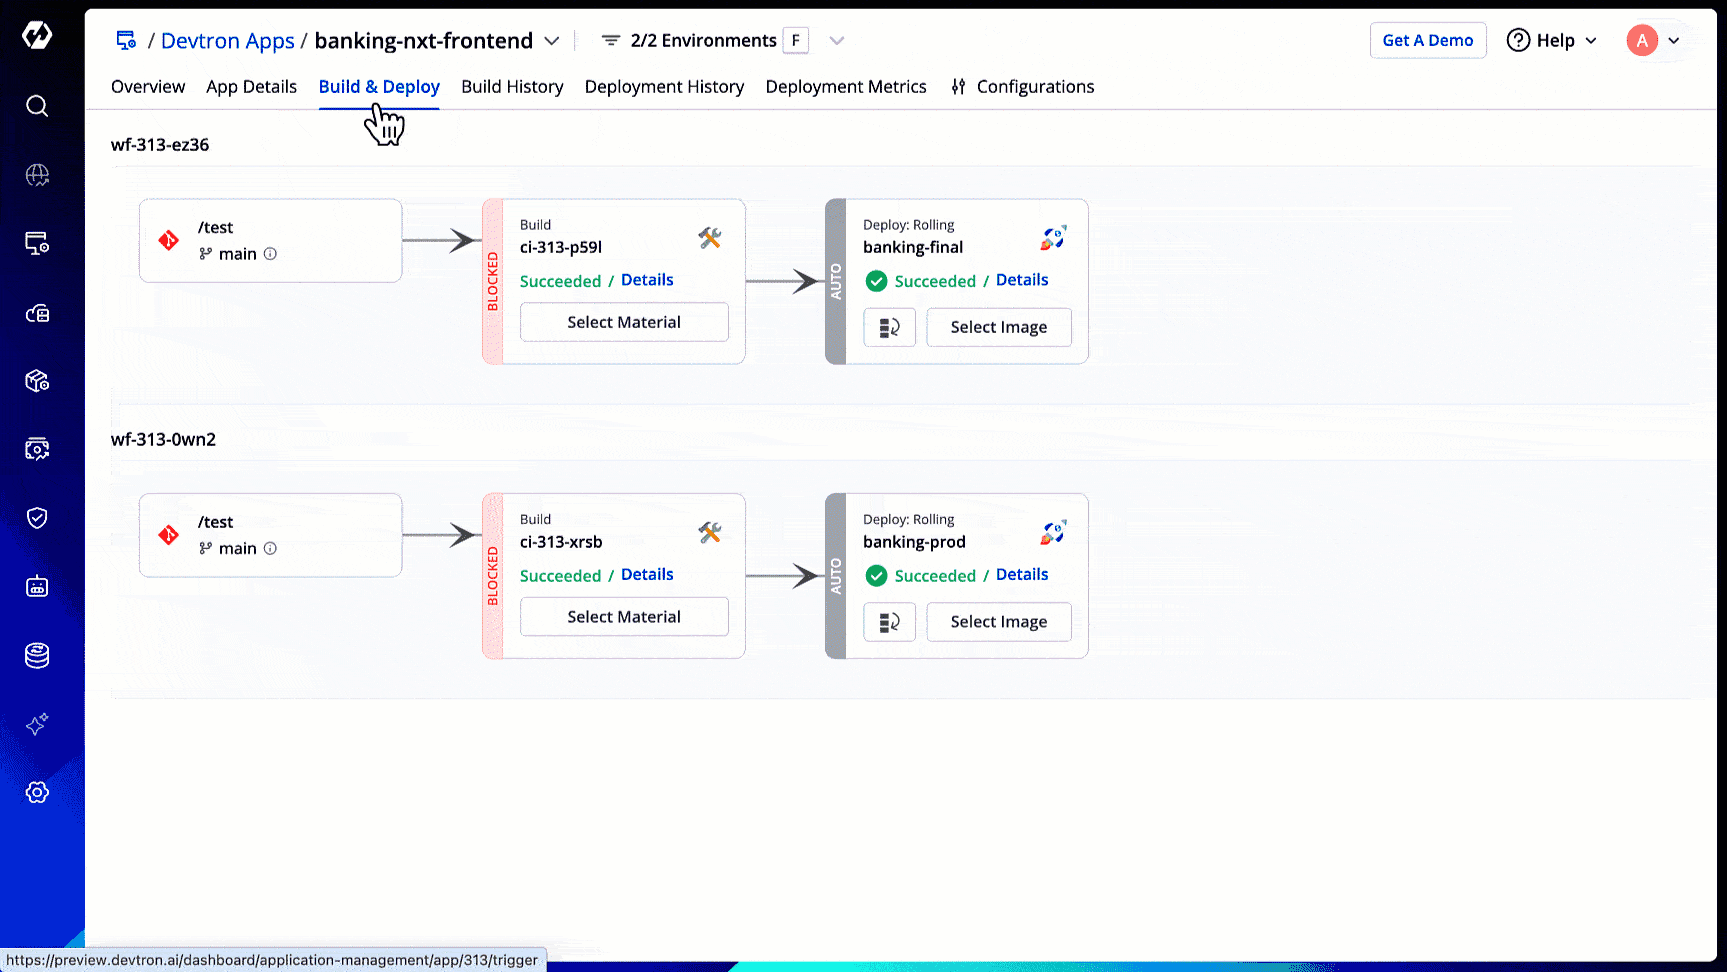Click the search icon in the sidebar

click(37, 106)
